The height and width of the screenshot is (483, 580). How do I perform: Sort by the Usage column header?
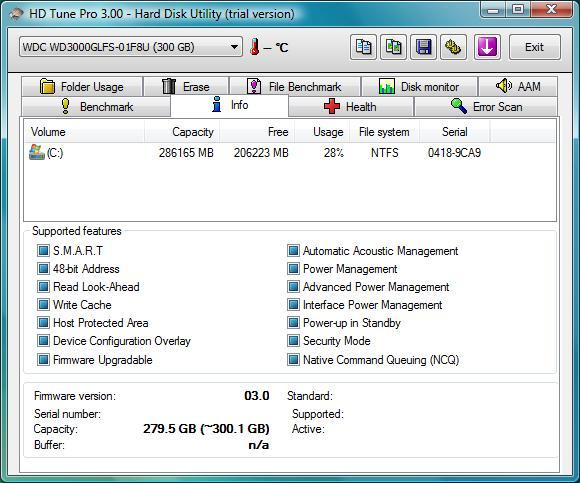(322, 132)
